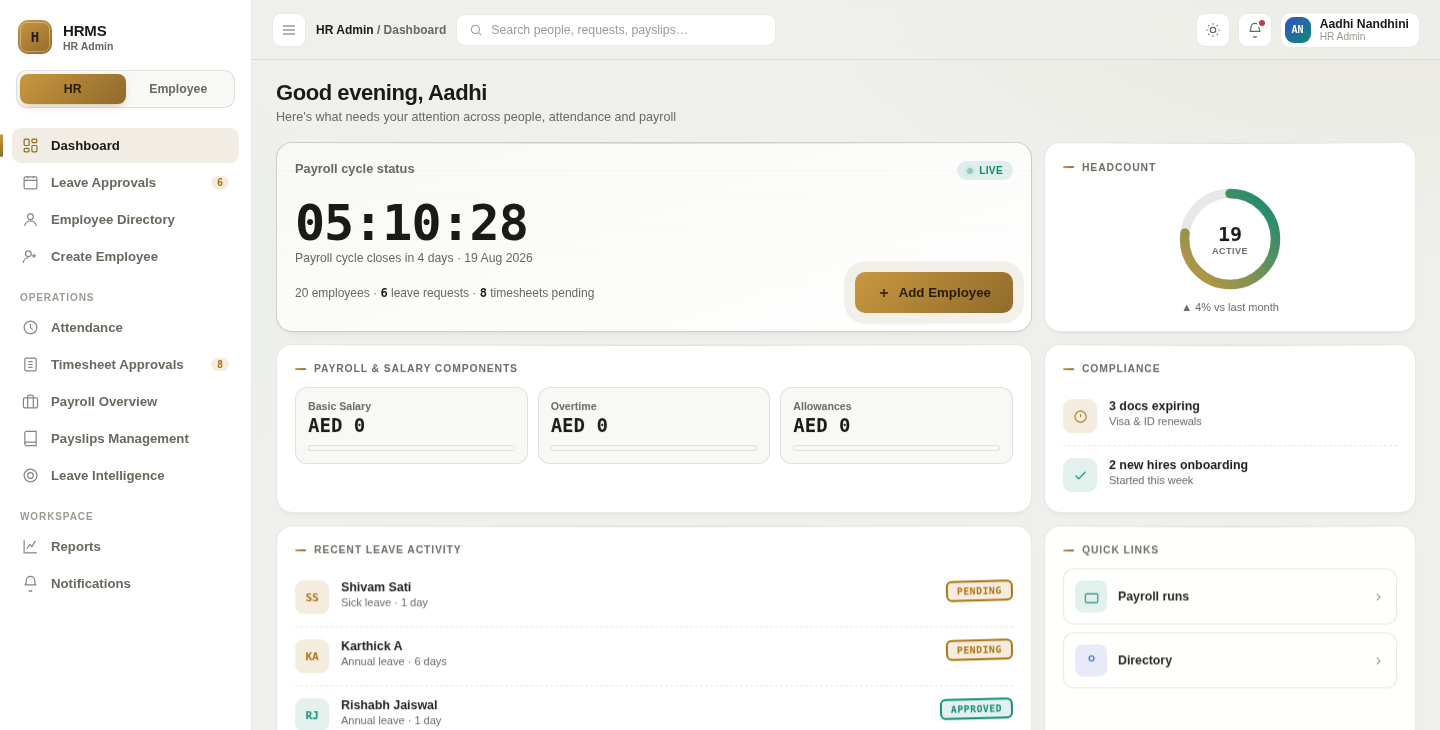The image size is (1440, 730).
Task: Open the notifications bell in header
Action: coord(1255,30)
